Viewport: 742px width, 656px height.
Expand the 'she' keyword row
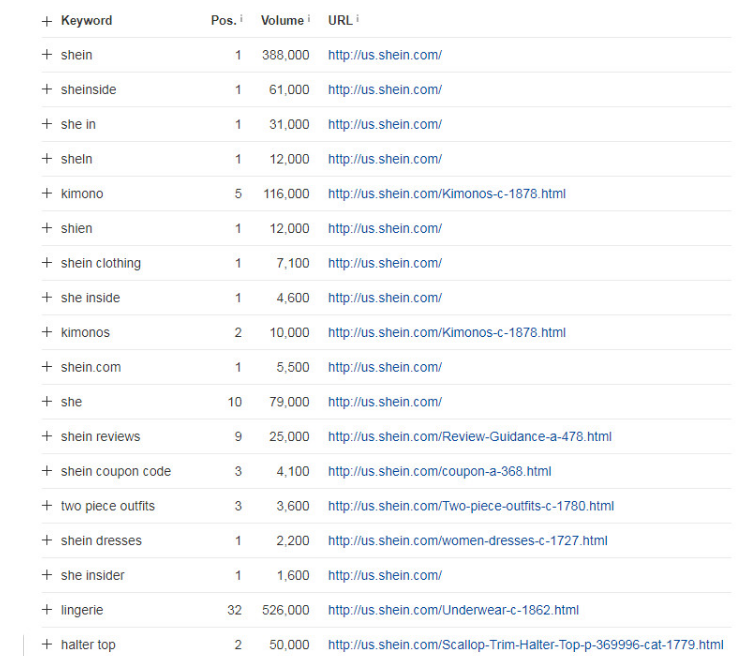click(46, 401)
